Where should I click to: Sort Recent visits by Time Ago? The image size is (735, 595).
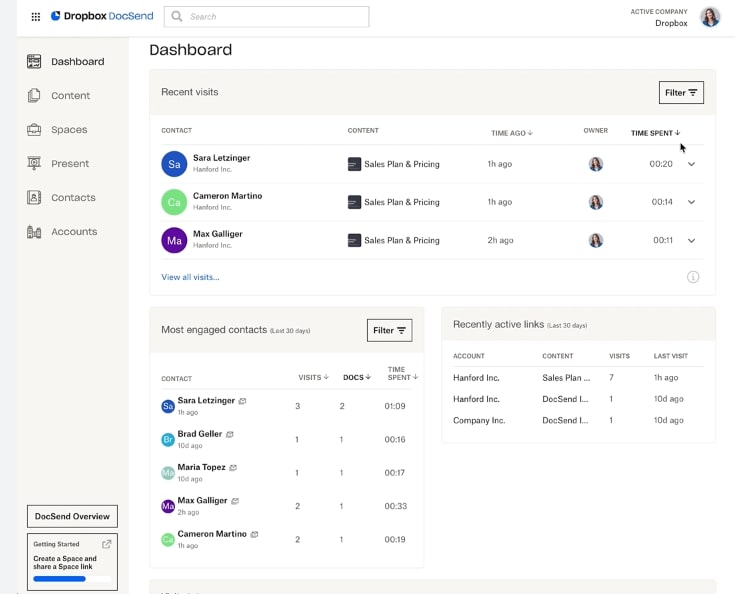[x=511, y=133]
